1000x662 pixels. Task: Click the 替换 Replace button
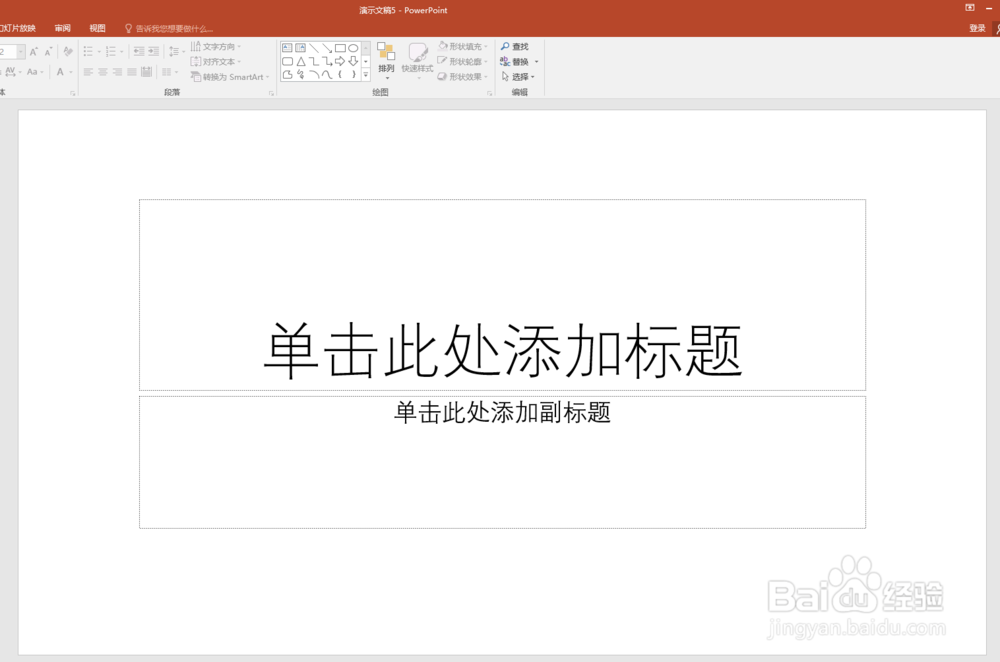[x=515, y=62]
